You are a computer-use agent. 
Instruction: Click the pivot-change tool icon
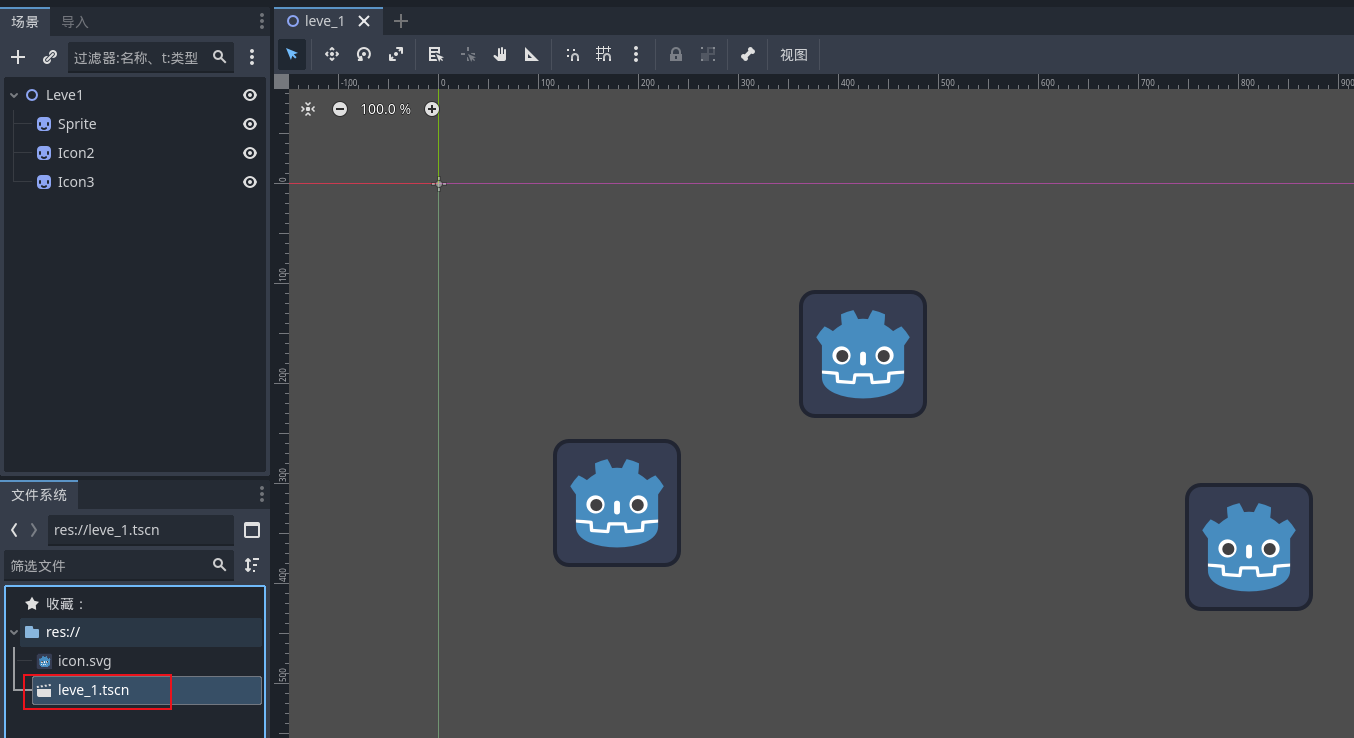pyautogui.click(x=468, y=54)
